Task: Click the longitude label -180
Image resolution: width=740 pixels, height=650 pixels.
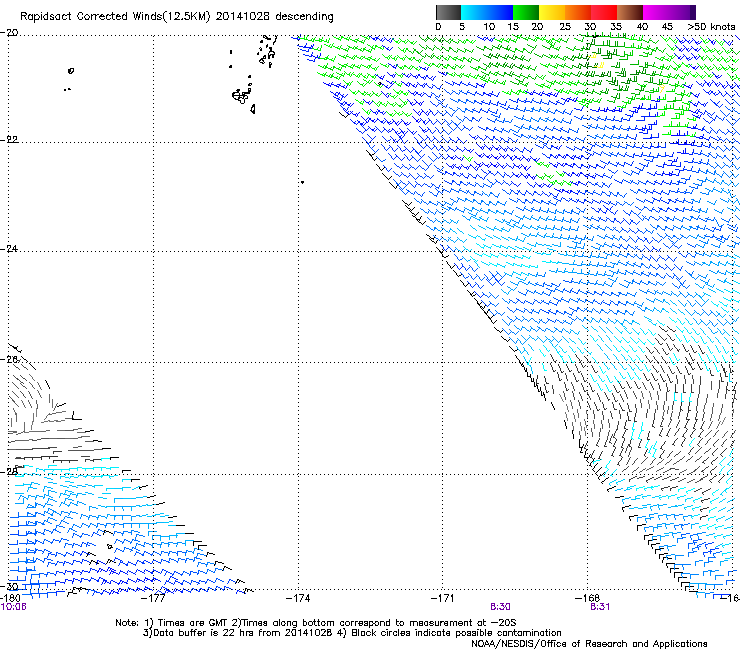Action: (x=11, y=598)
